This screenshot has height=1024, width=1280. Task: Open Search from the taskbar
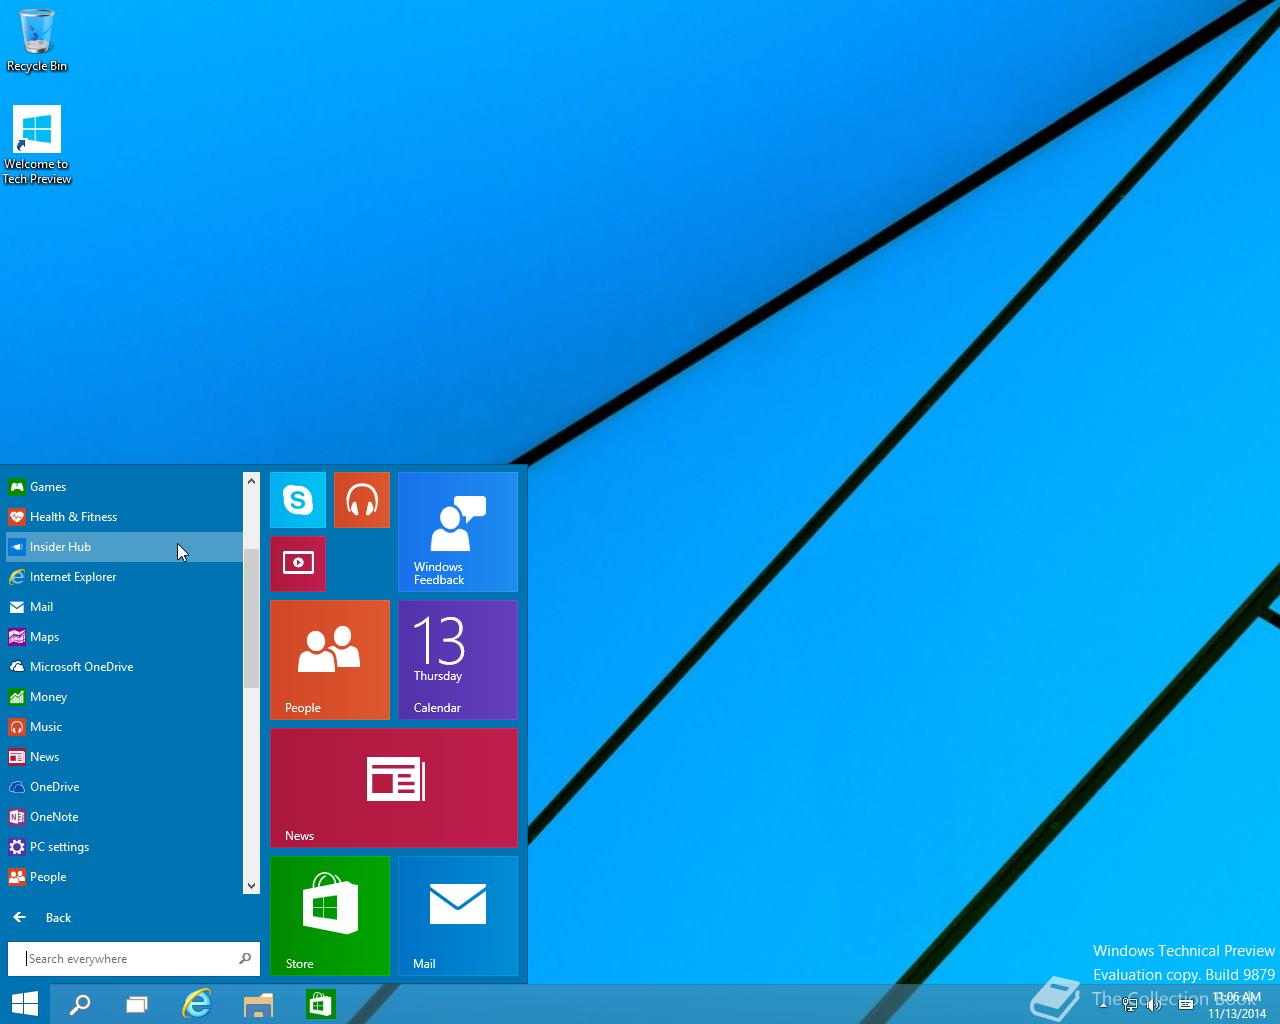(x=80, y=1004)
